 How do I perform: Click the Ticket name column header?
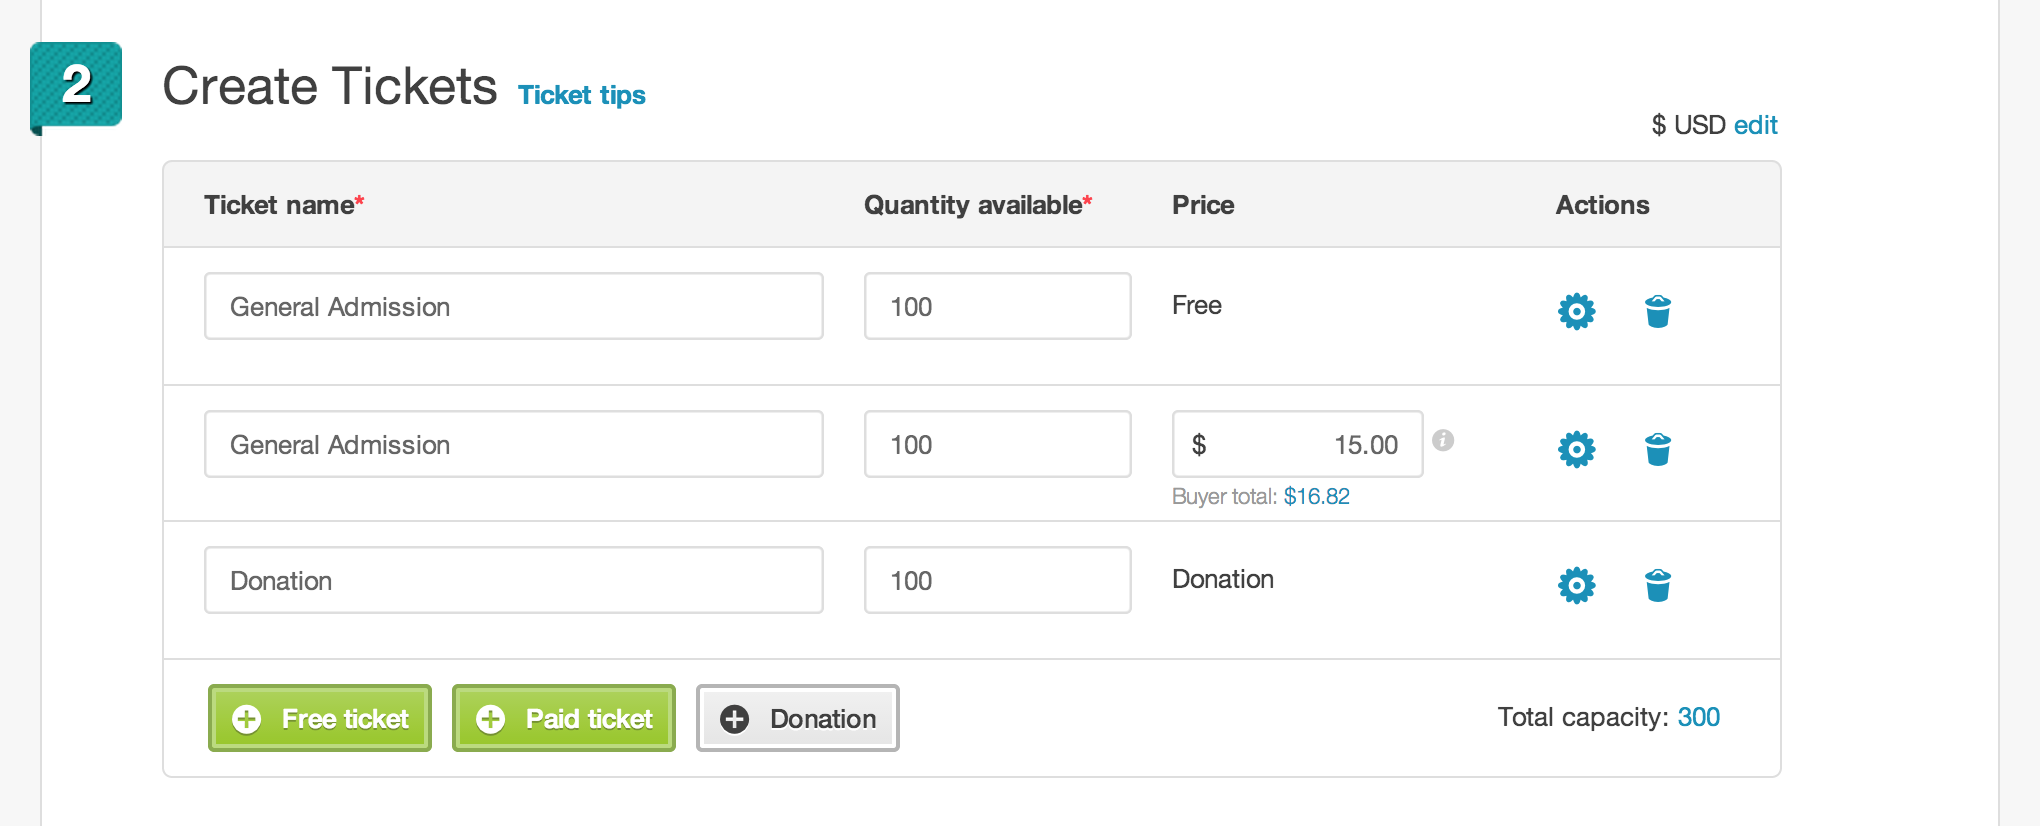coord(284,205)
